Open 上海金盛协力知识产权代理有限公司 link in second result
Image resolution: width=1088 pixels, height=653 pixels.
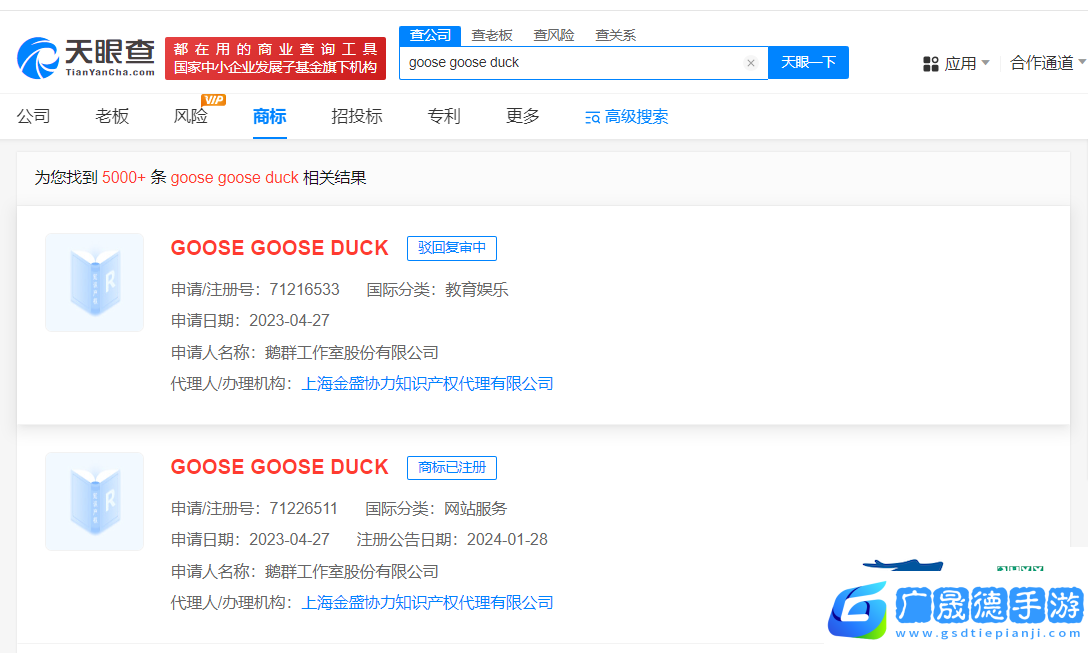[x=427, y=603]
